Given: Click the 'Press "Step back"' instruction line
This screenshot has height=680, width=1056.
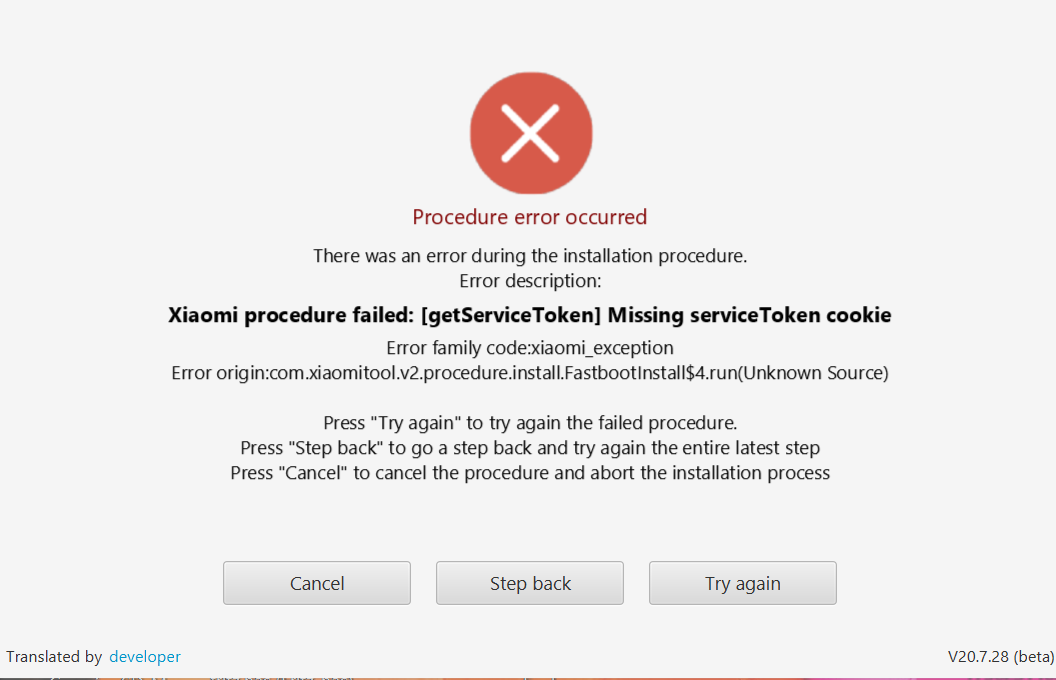Looking at the screenshot, I should point(529,448).
